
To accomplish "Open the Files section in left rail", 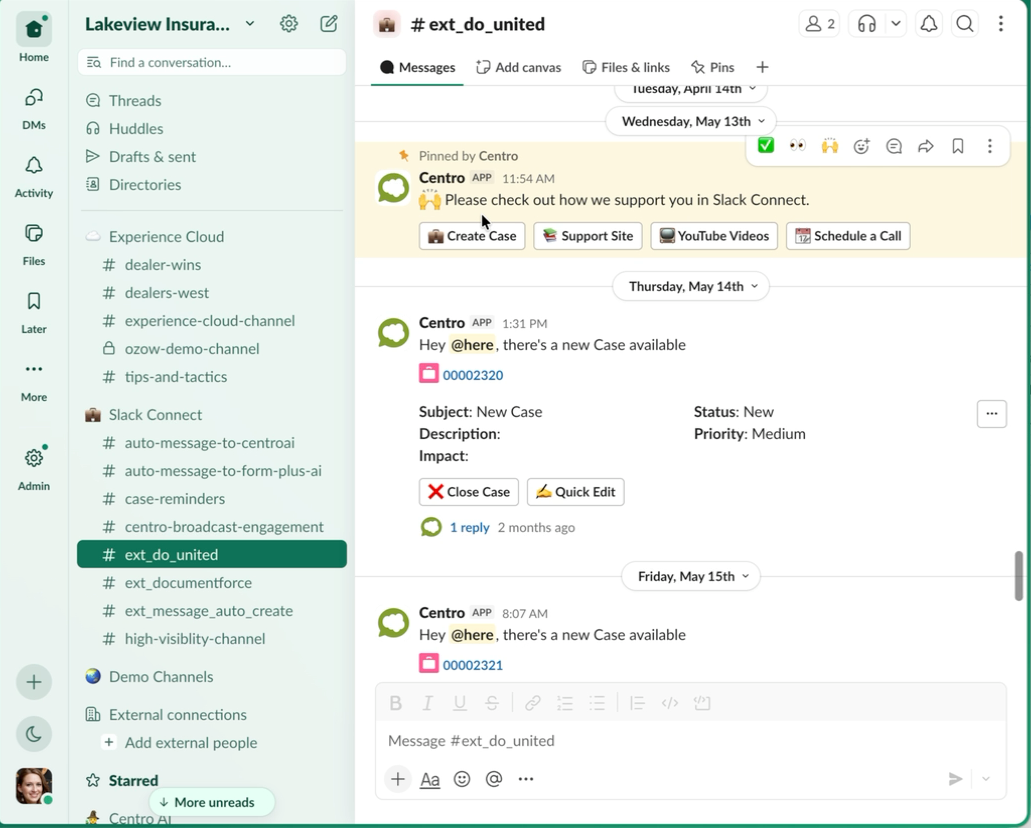I will click(34, 244).
